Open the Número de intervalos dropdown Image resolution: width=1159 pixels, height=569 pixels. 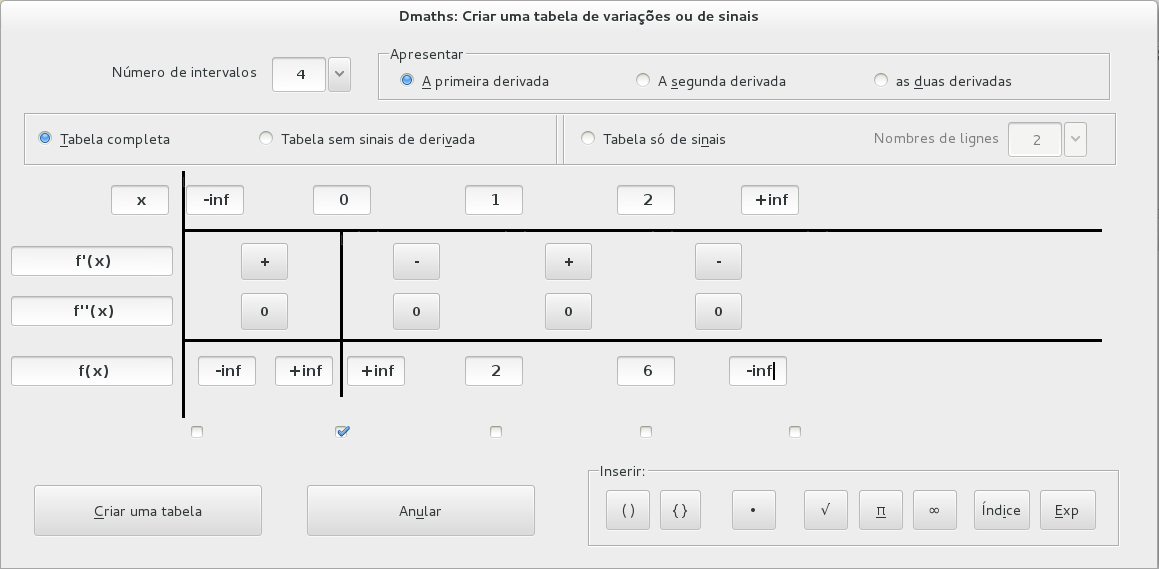pos(339,73)
